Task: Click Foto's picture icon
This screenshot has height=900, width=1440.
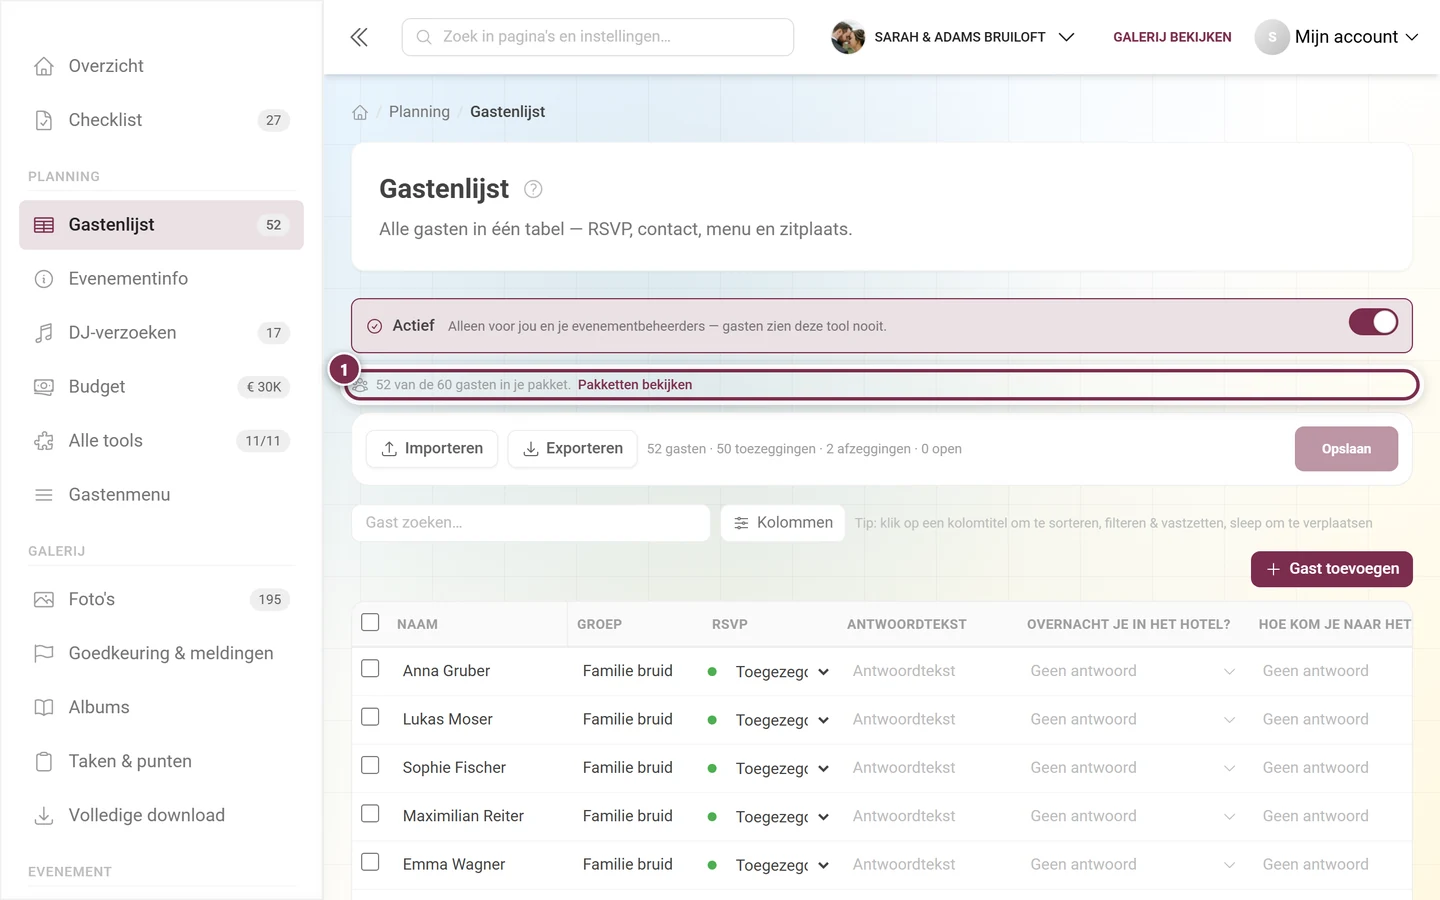Action: click(x=44, y=600)
